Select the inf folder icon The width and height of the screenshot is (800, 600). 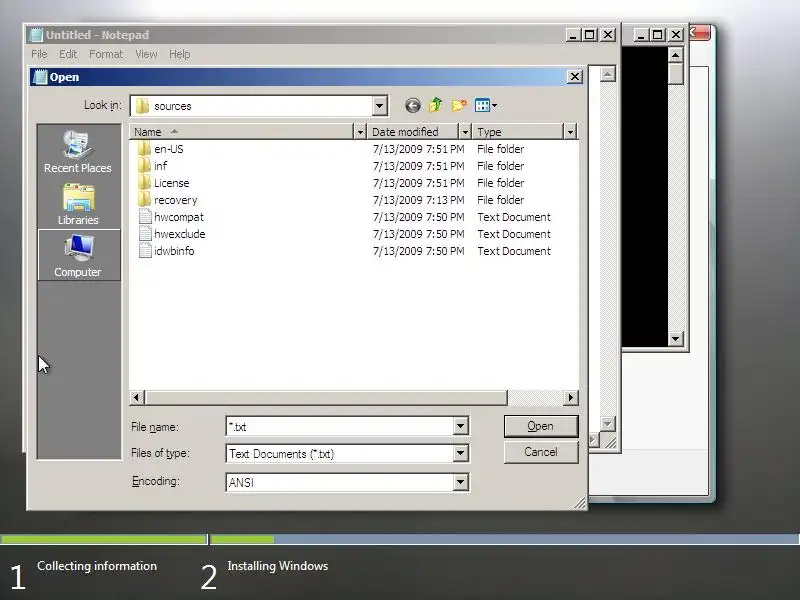point(144,166)
